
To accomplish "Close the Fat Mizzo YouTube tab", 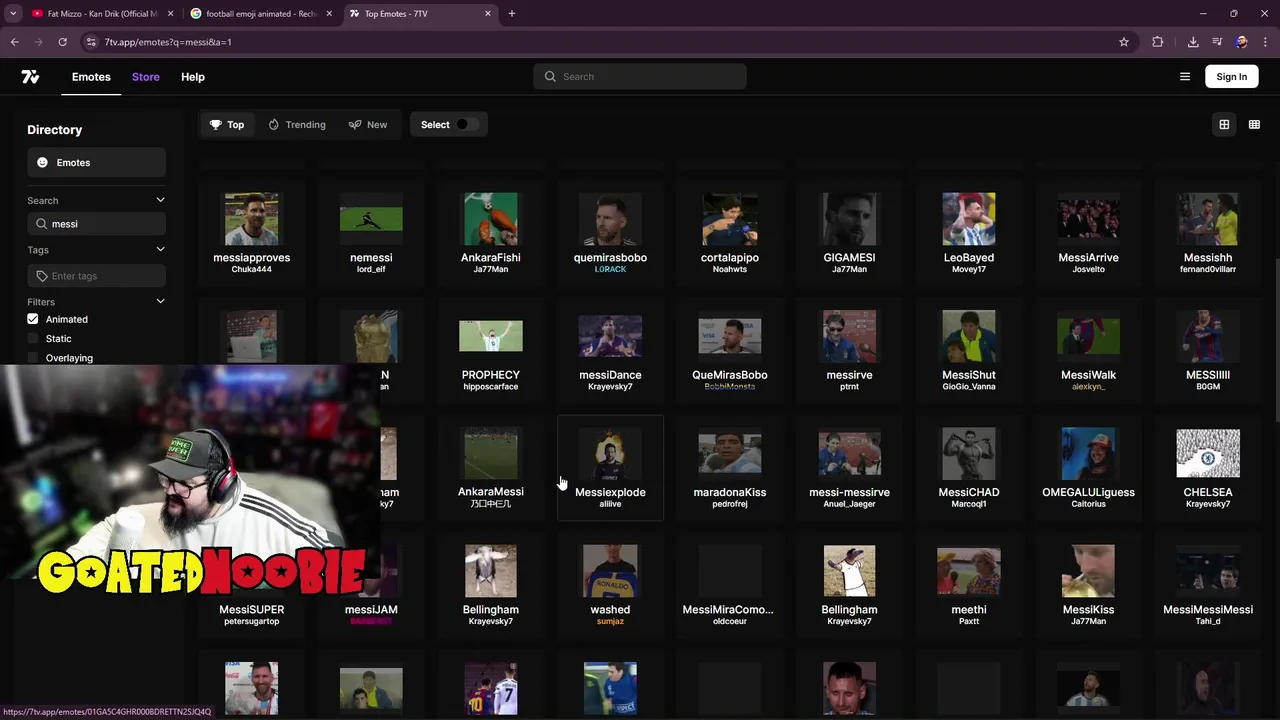I will [x=170, y=14].
